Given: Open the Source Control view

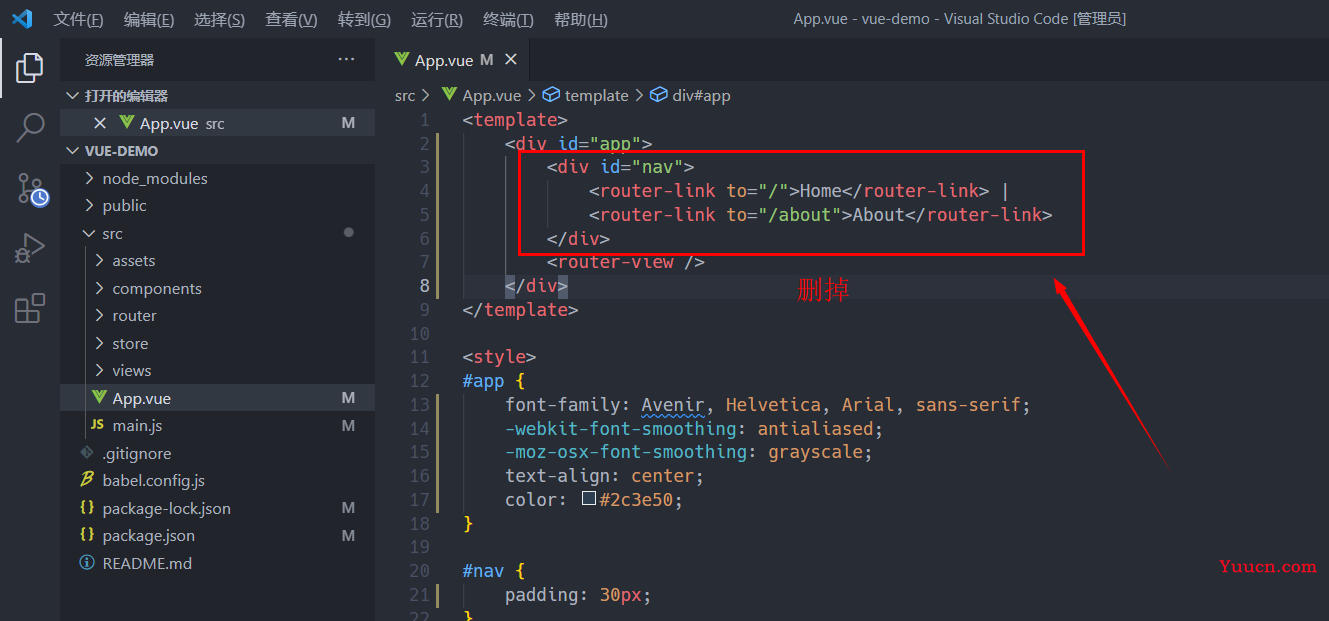Looking at the screenshot, I should [x=30, y=188].
